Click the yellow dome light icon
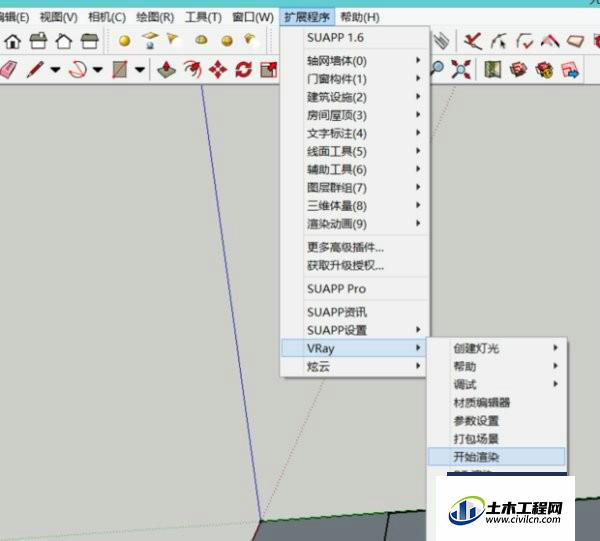 201,40
